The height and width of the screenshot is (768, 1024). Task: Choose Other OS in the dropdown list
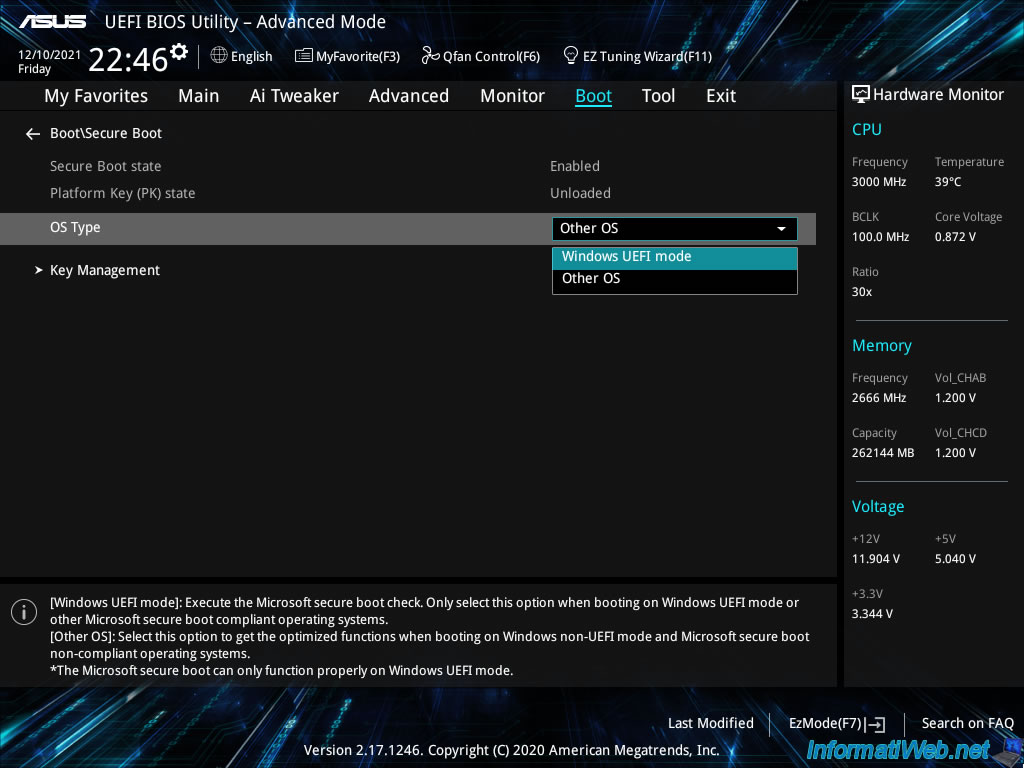pos(591,279)
